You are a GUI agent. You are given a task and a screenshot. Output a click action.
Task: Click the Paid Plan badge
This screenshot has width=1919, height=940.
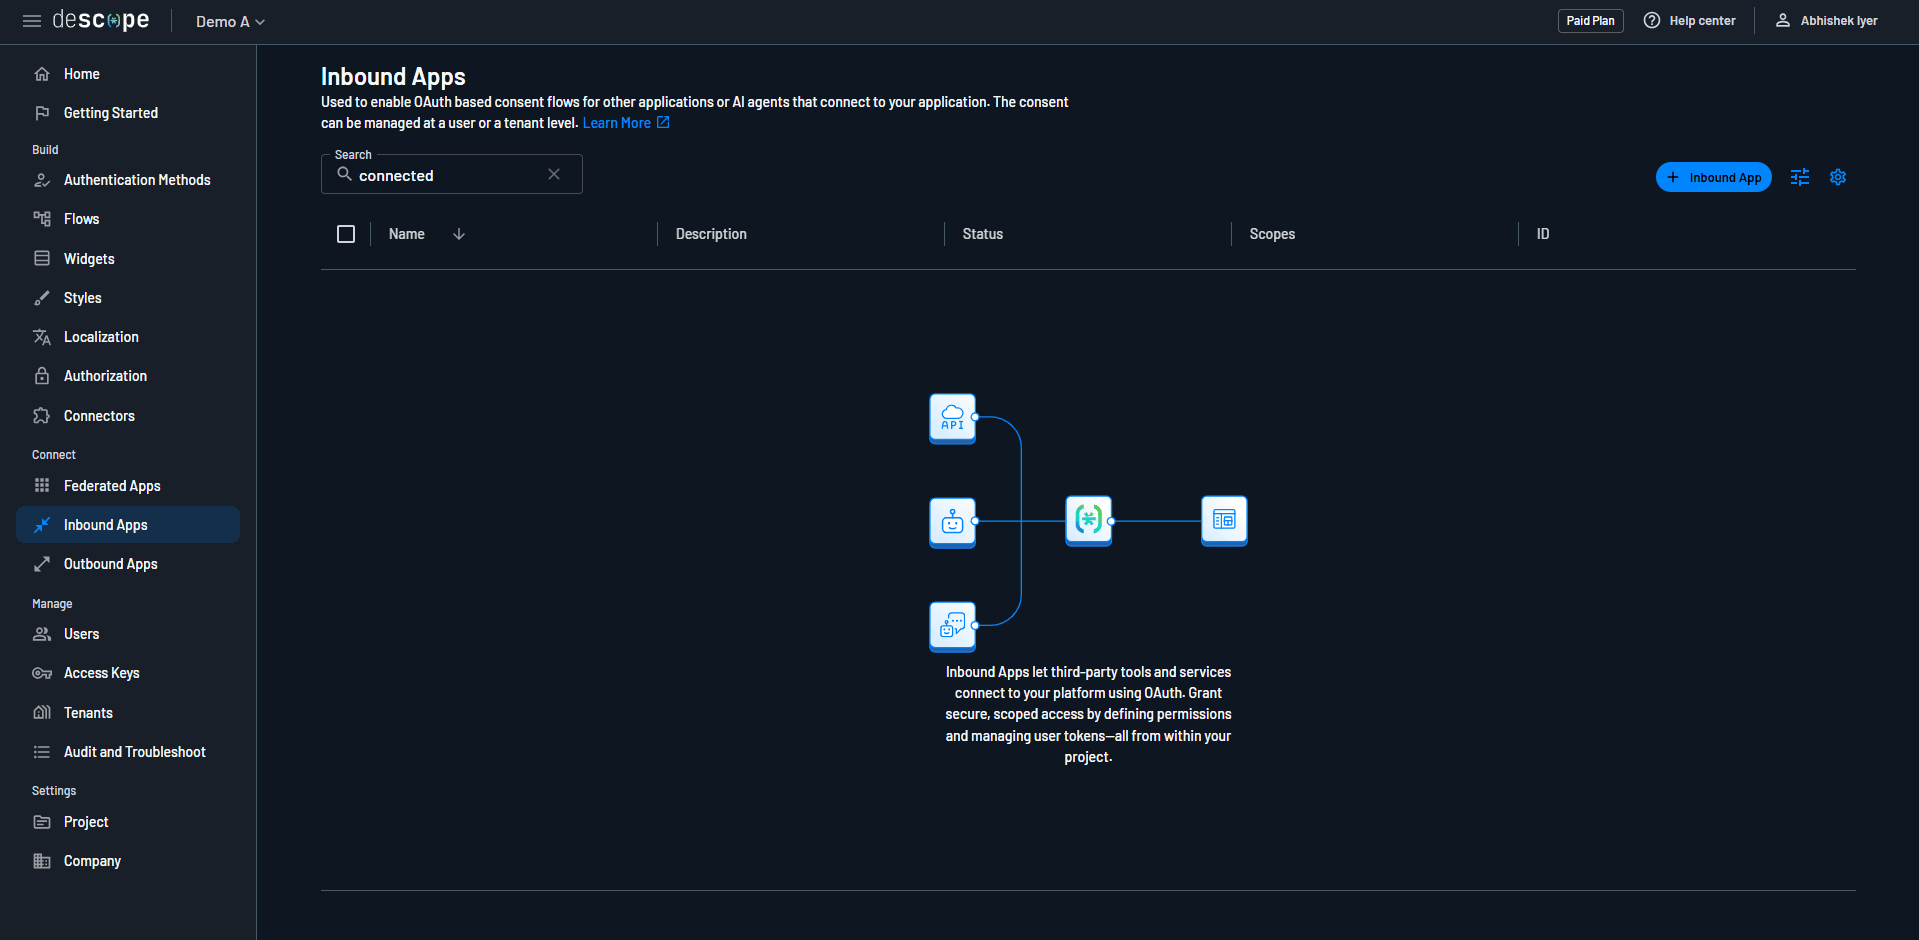point(1590,21)
